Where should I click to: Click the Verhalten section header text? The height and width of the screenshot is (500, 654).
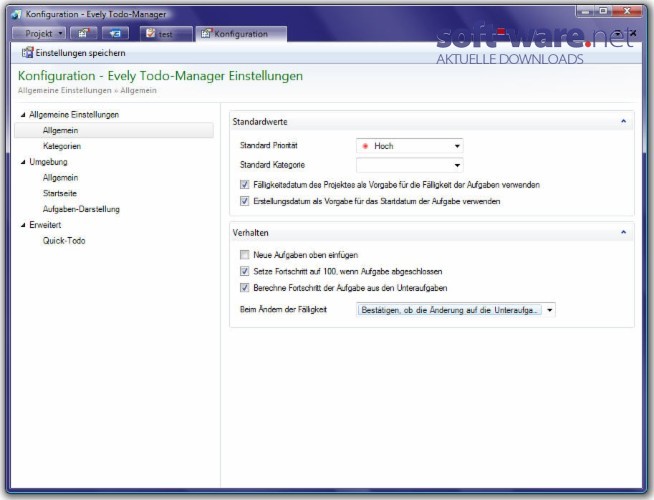250,233
